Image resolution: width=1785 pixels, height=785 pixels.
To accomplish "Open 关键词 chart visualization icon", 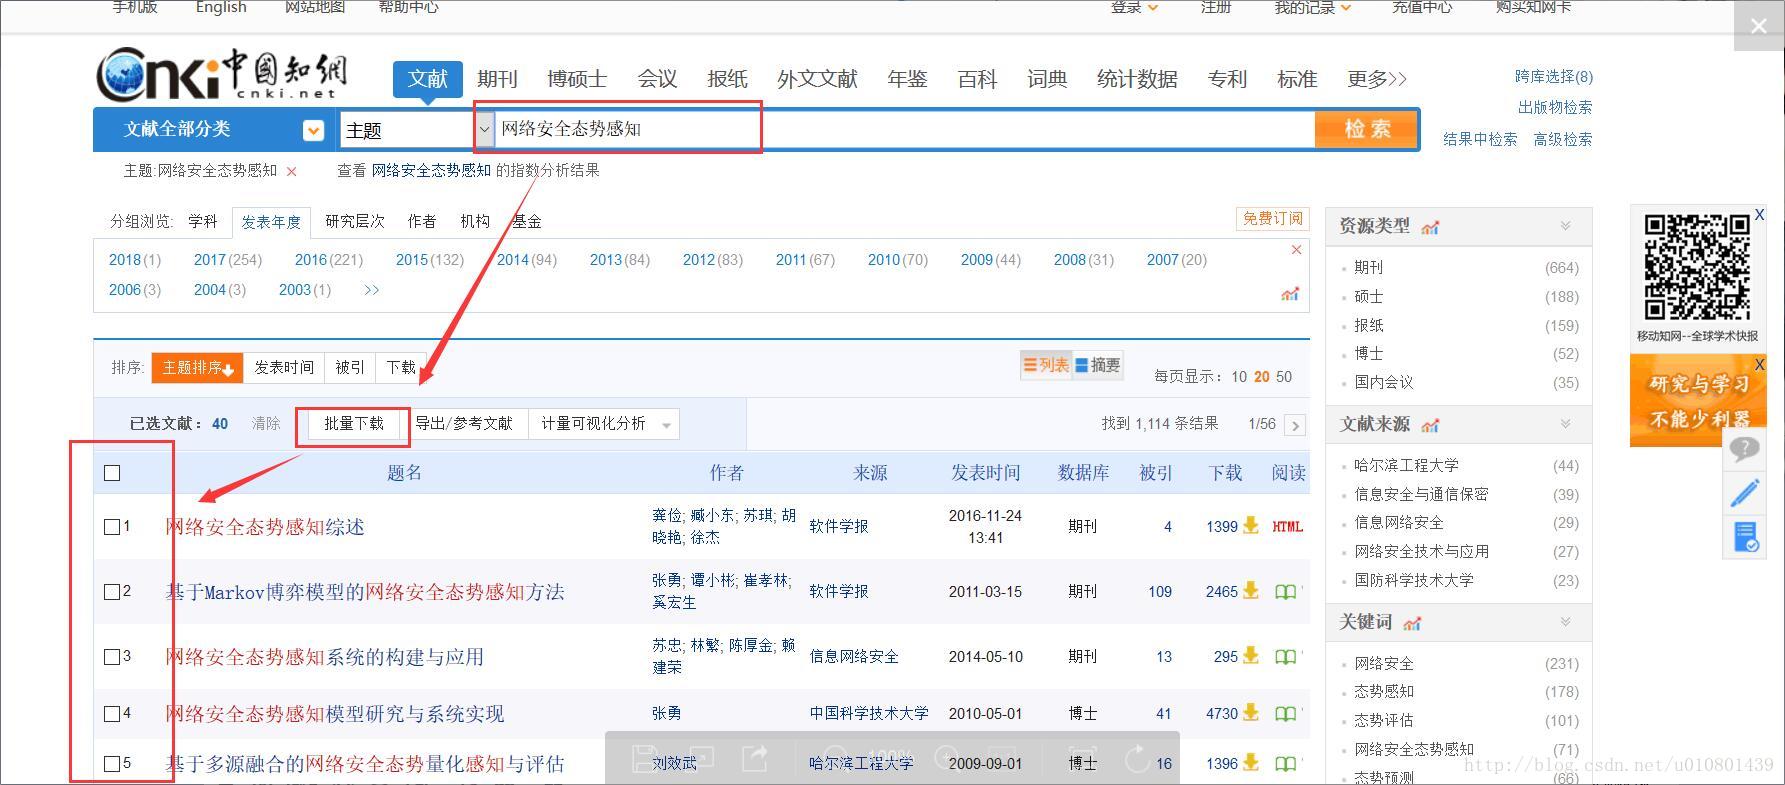I will tap(1412, 623).
